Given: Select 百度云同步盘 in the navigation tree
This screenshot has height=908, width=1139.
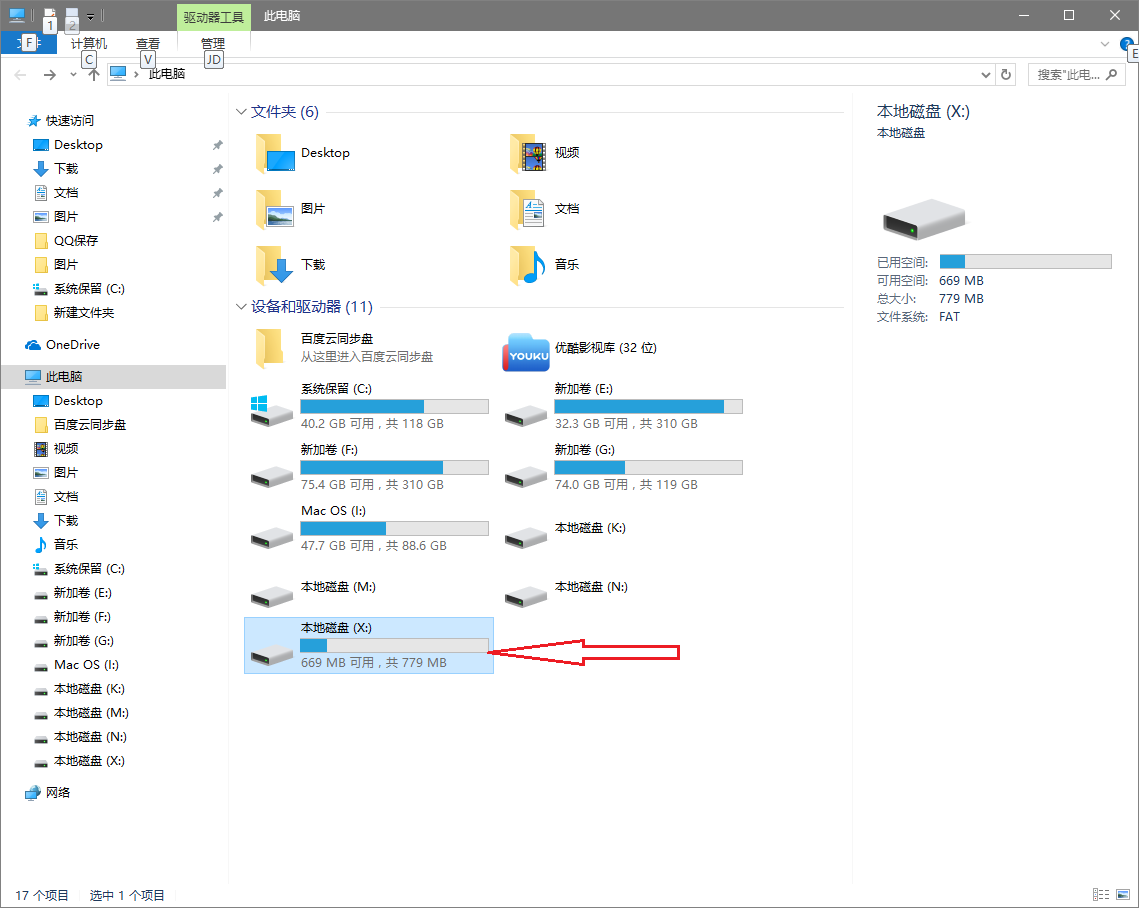Looking at the screenshot, I should click(x=81, y=425).
